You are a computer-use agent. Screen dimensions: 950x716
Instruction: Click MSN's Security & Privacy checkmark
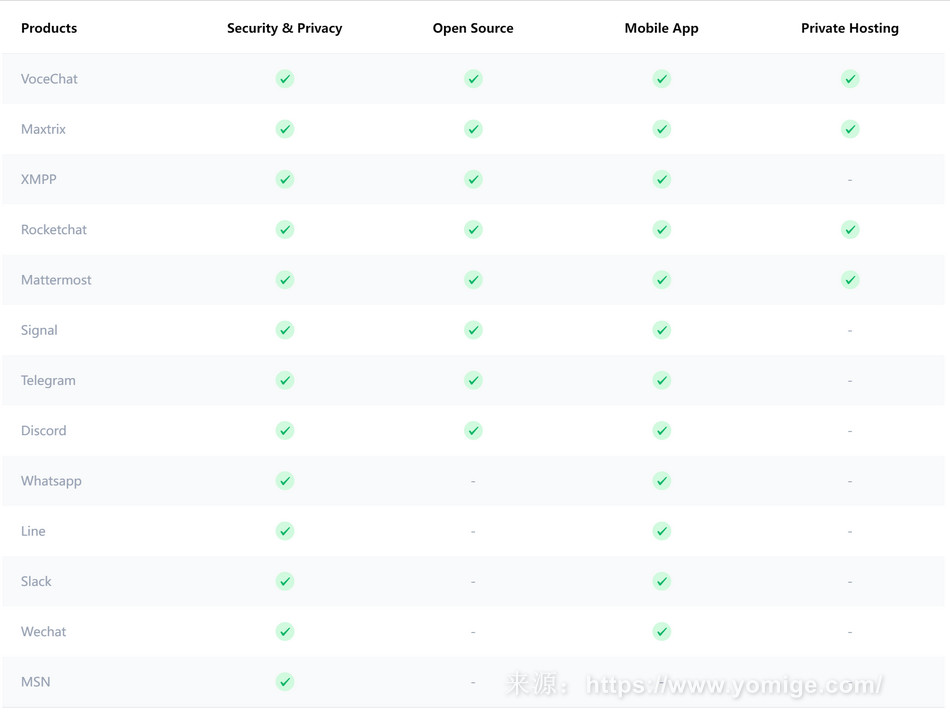point(285,682)
